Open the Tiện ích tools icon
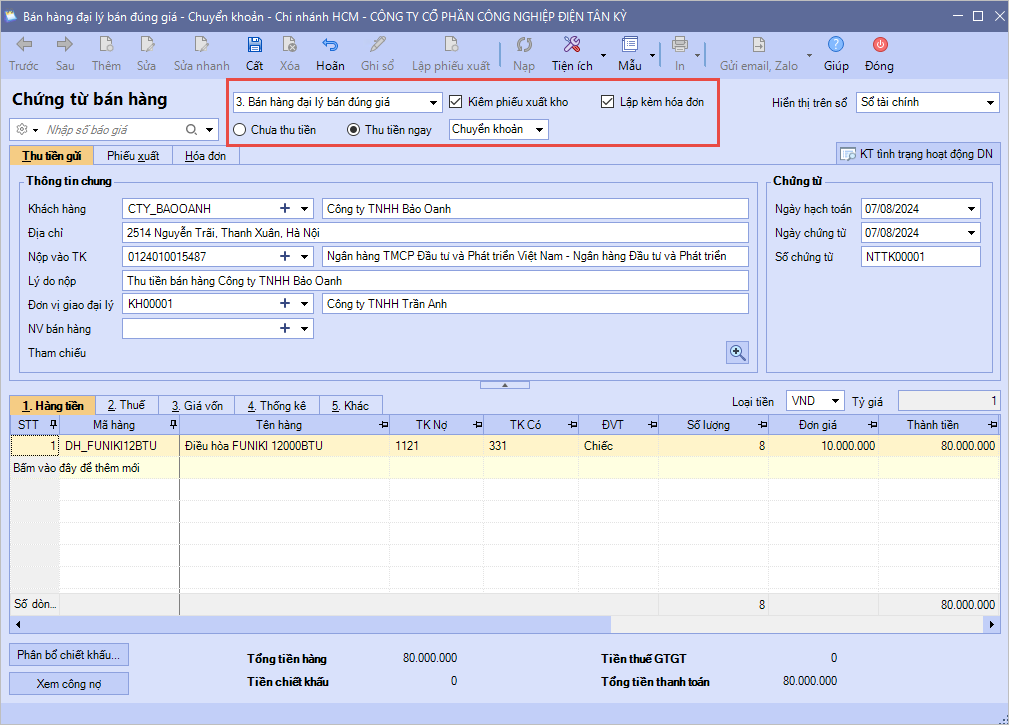This screenshot has height=725, width=1009. [x=572, y=45]
